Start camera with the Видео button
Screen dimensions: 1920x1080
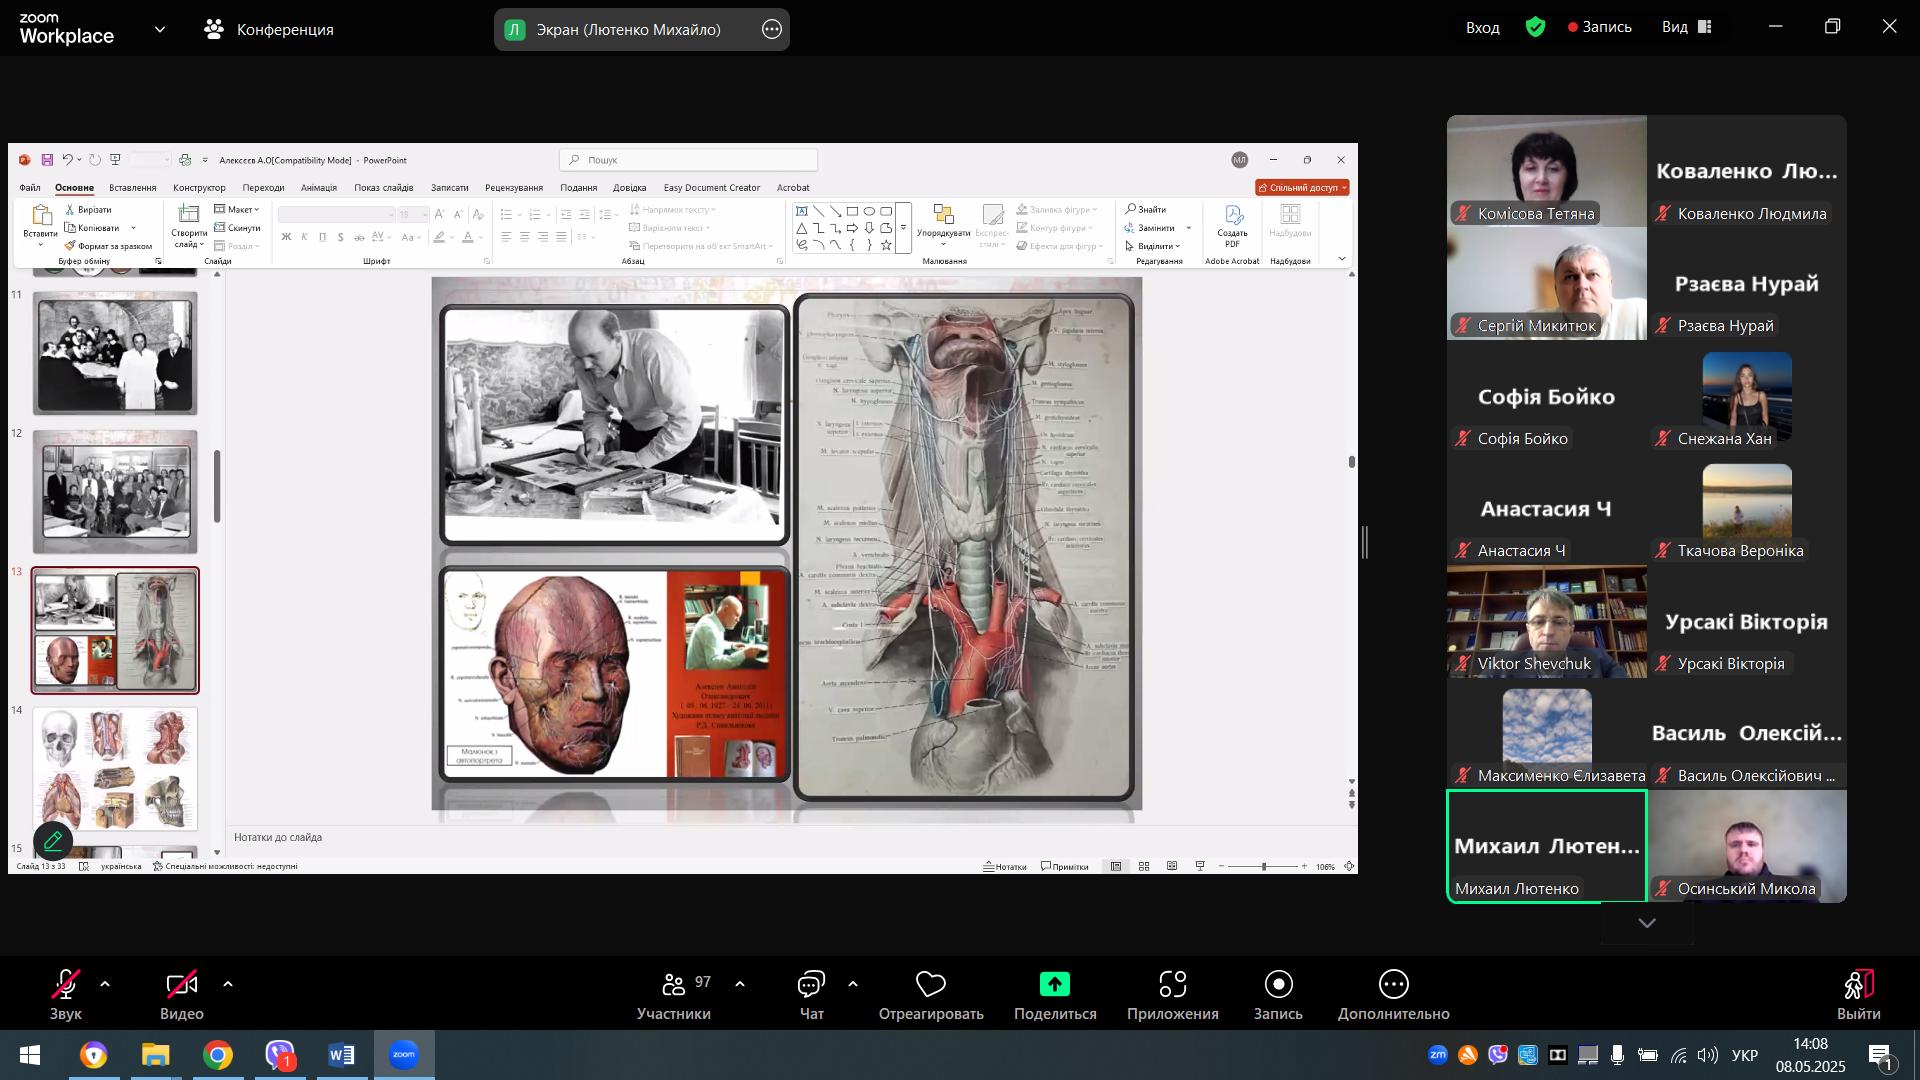182,995
